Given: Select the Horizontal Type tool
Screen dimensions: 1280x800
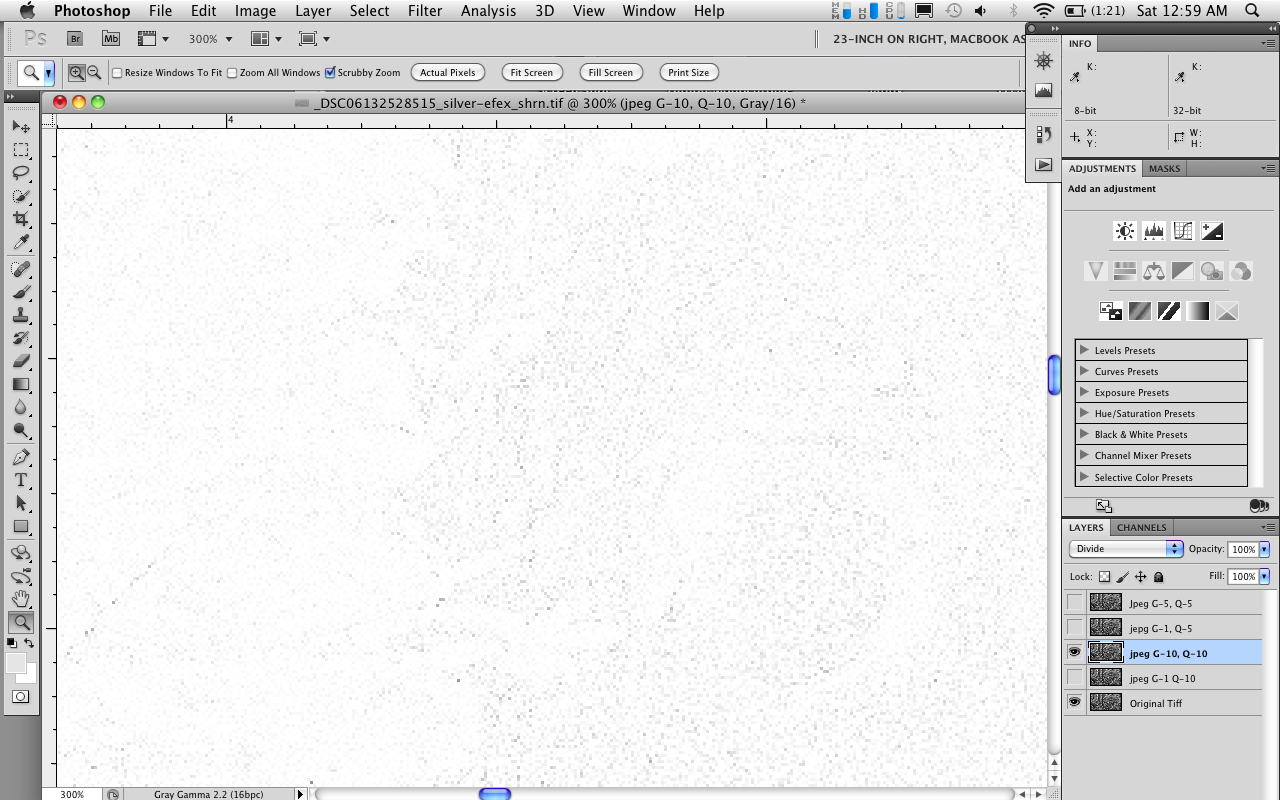Looking at the screenshot, I should point(21,480).
